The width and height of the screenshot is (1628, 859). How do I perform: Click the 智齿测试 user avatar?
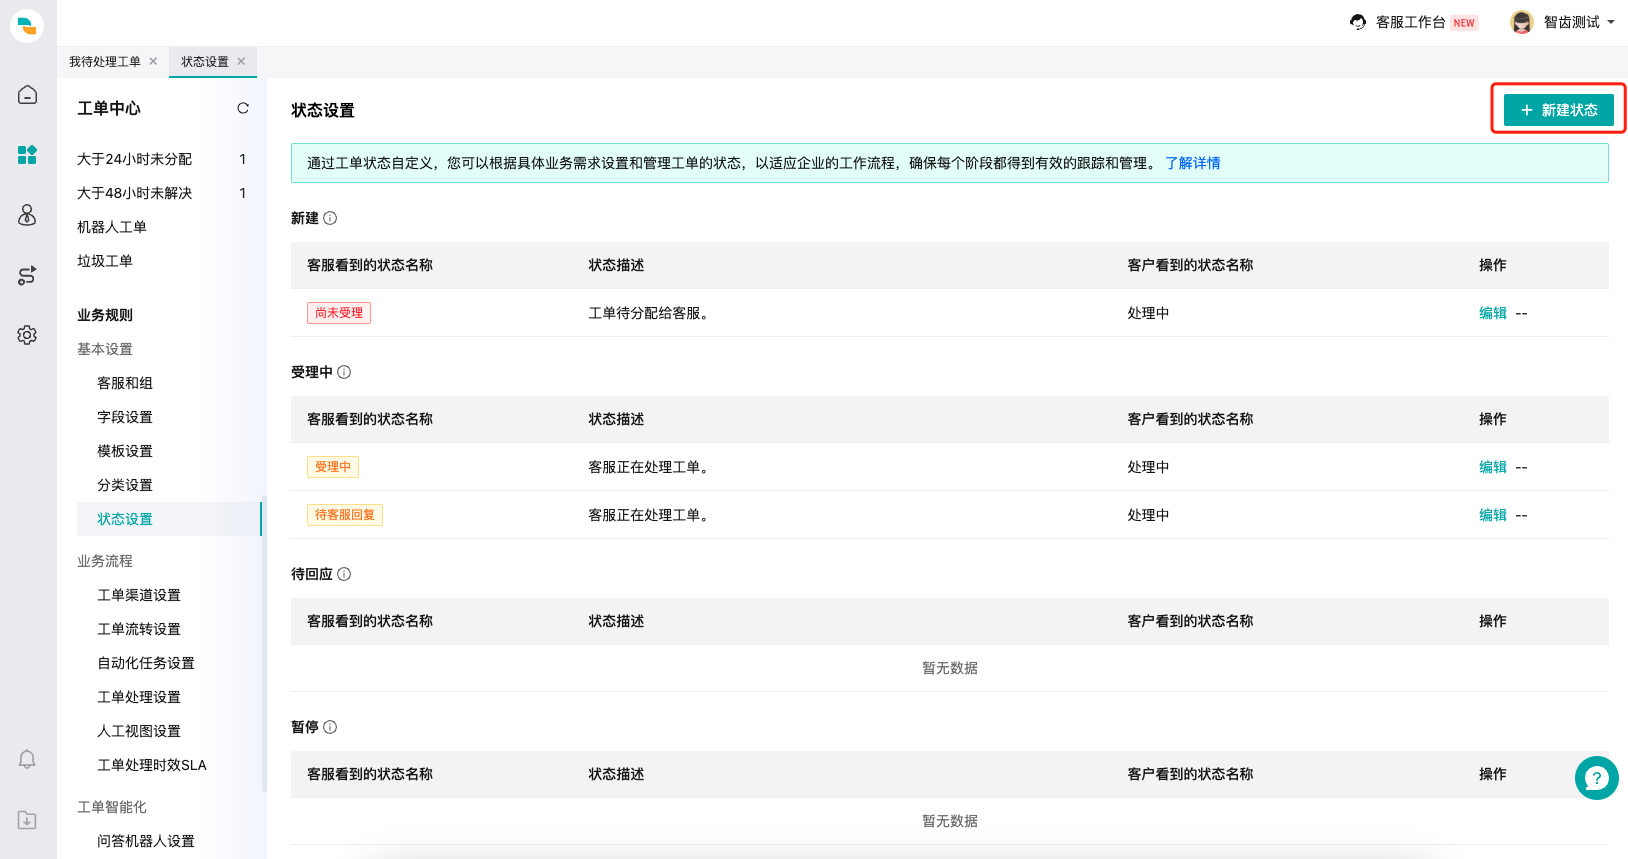click(x=1522, y=22)
